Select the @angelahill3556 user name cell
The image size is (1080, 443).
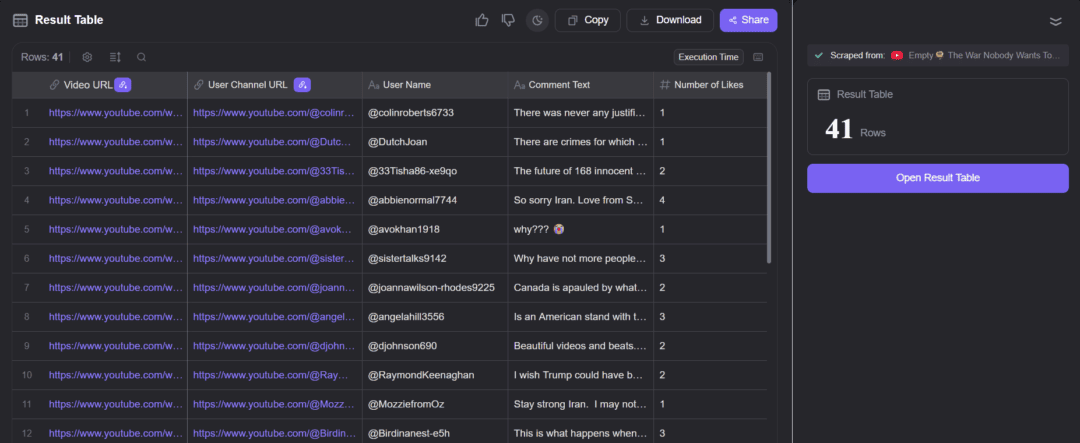click(435, 316)
